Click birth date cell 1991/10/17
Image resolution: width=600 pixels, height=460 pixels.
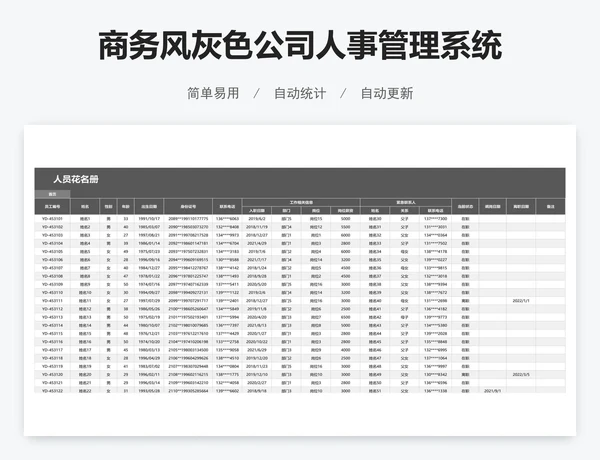149,219
